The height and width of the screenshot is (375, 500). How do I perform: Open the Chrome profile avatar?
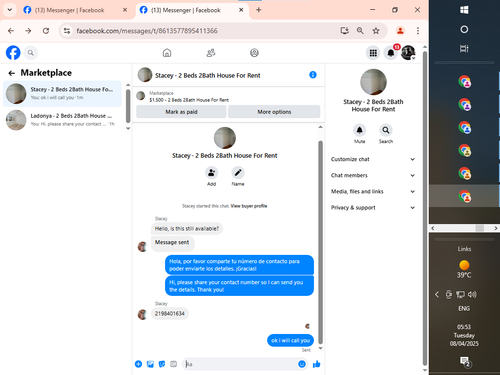point(400,31)
